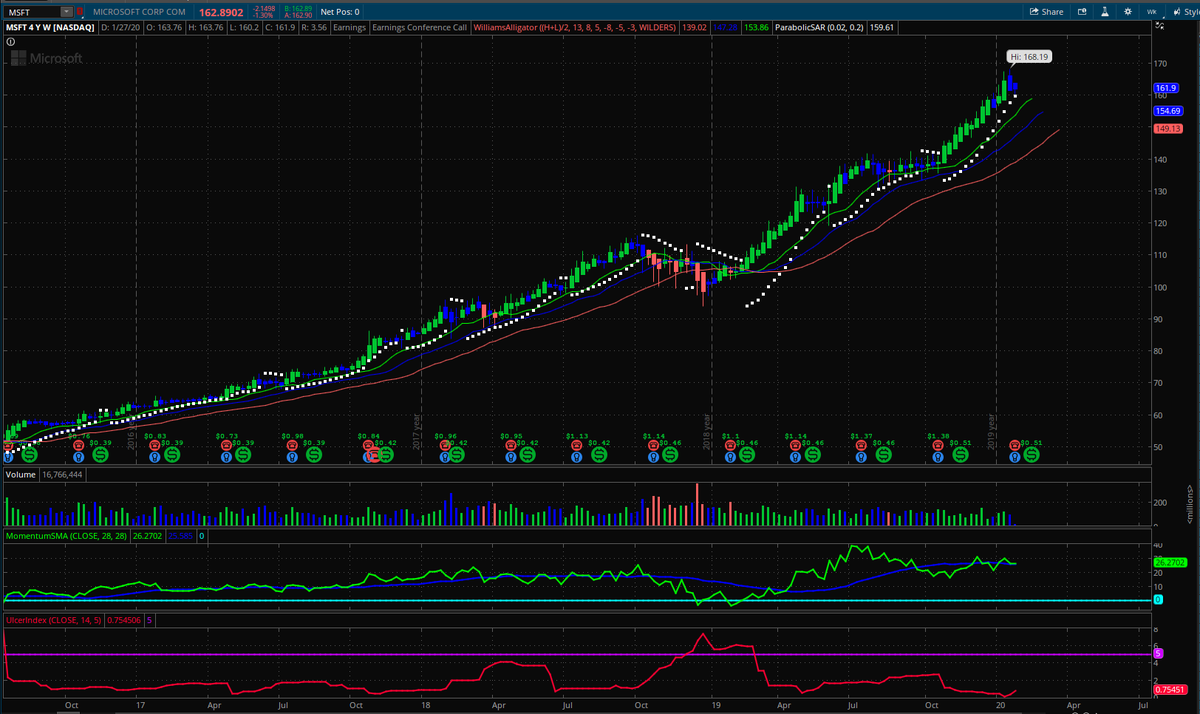Click the MSFT 4 Y W [NASDAQ] title
The height and width of the screenshot is (714, 1200).
coord(48,27)
